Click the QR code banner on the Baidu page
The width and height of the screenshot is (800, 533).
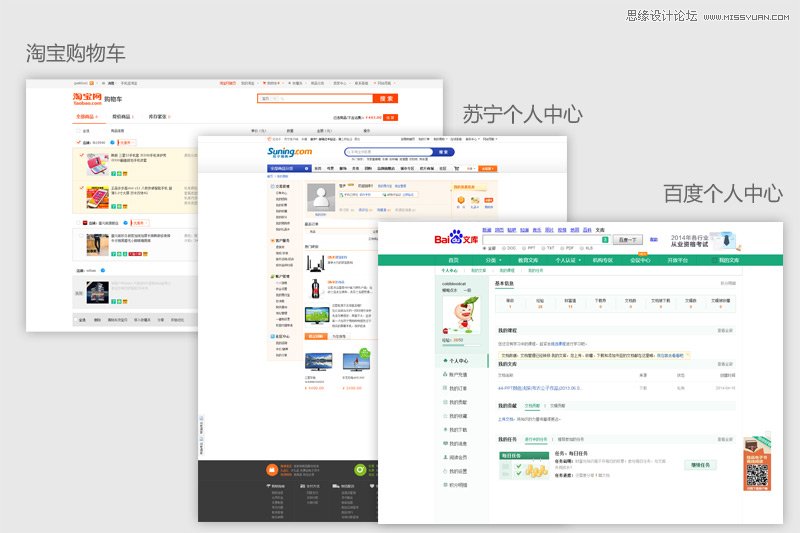[x=757, y=464]
